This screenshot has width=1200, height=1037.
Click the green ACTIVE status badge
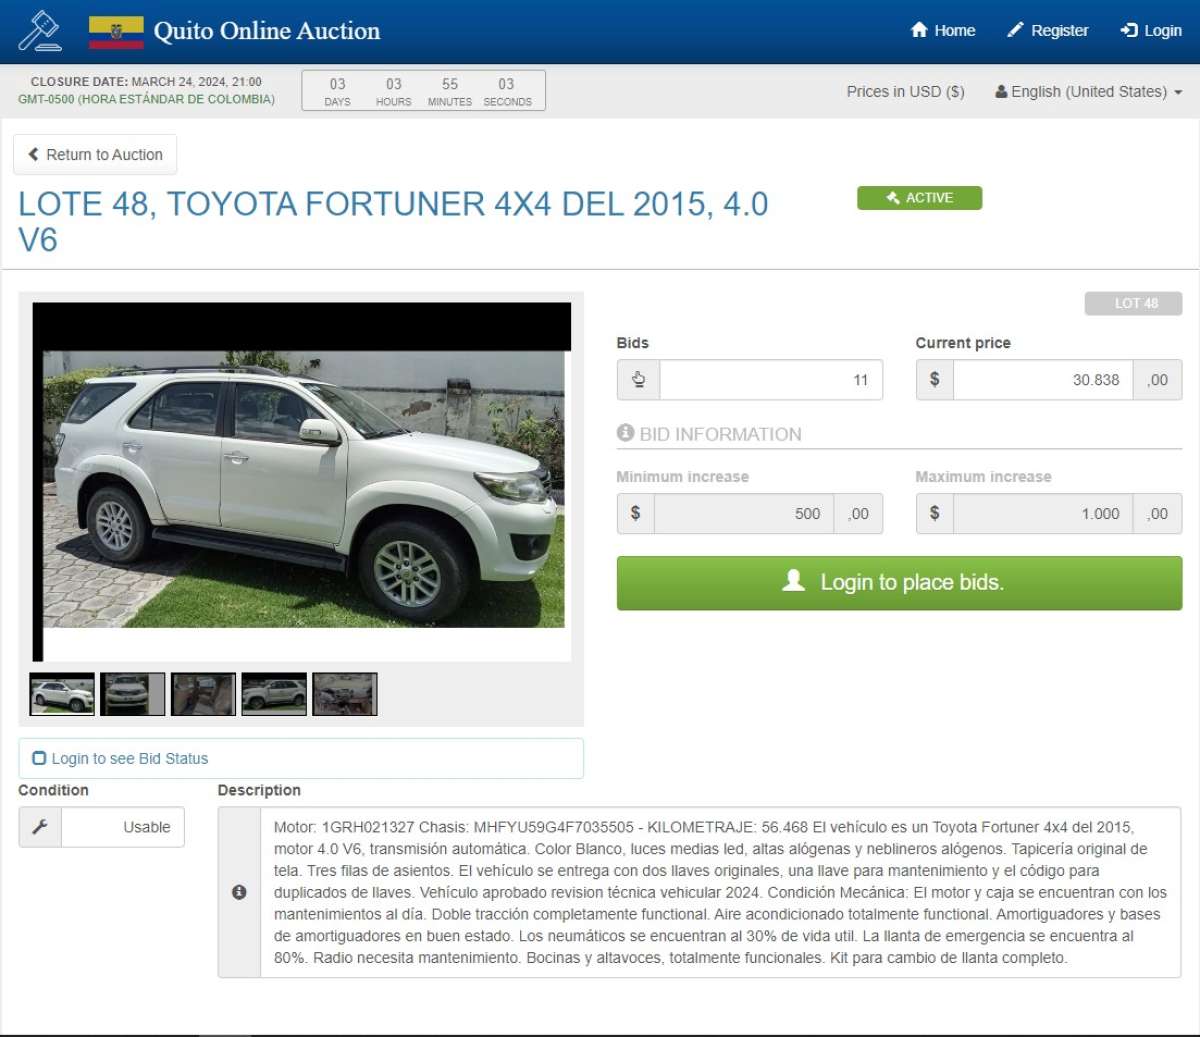(x=919, y=198)
